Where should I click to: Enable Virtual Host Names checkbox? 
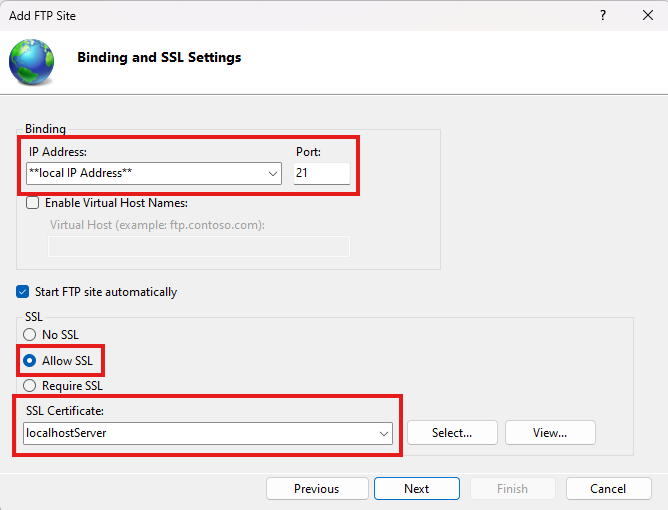coord(33,203)
